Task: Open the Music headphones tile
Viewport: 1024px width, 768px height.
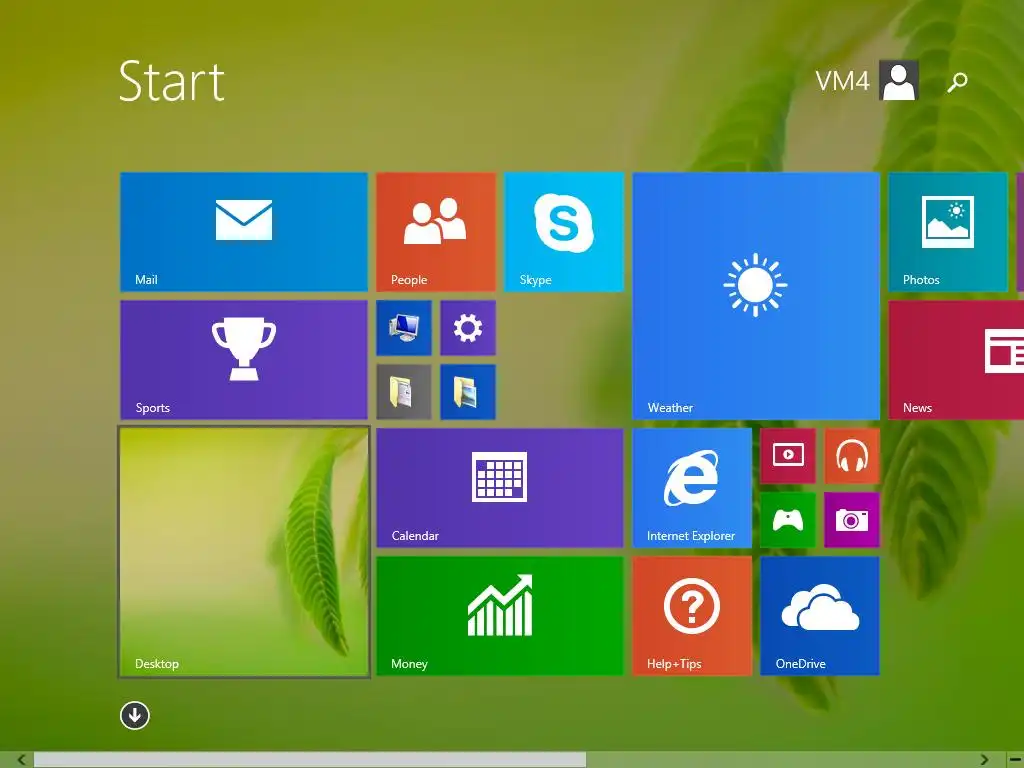Action: click(852, 456)
